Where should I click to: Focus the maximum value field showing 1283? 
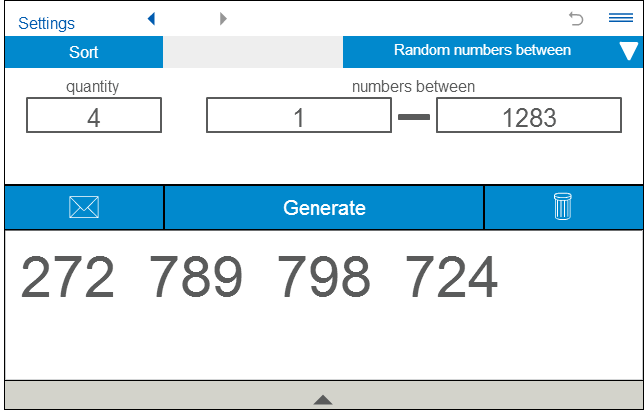pyautogui.click(x=529, y=117)
